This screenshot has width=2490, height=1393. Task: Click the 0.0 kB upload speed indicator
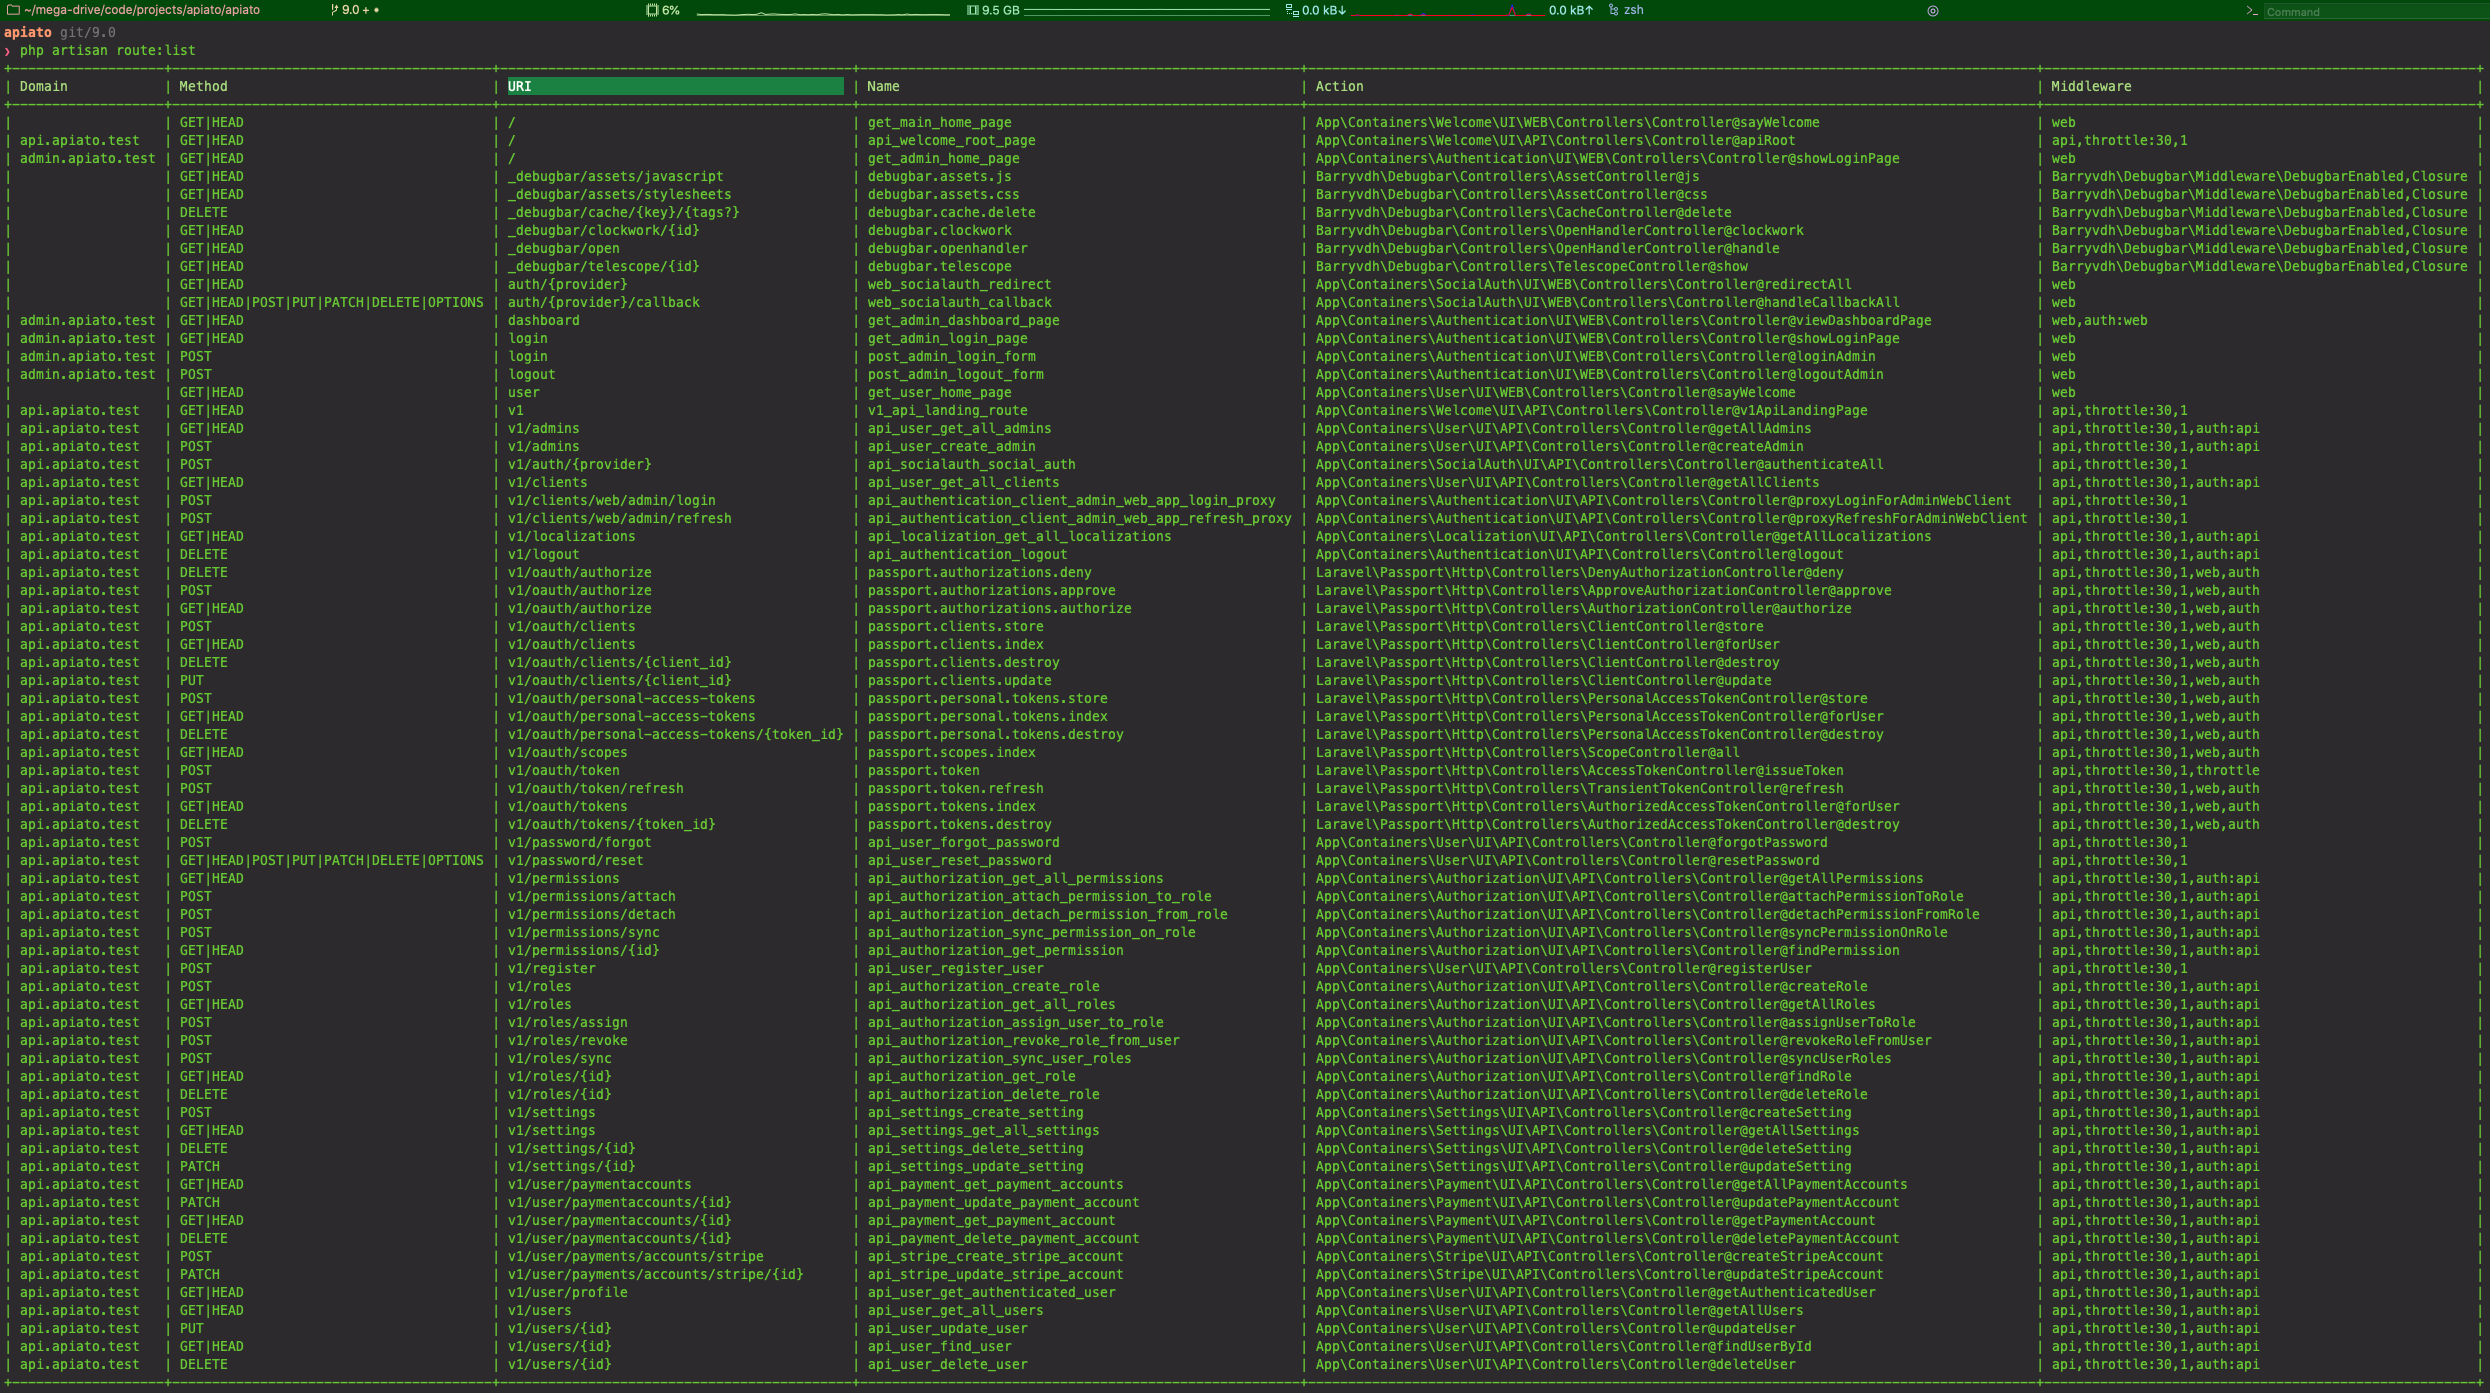[1570, 10]
